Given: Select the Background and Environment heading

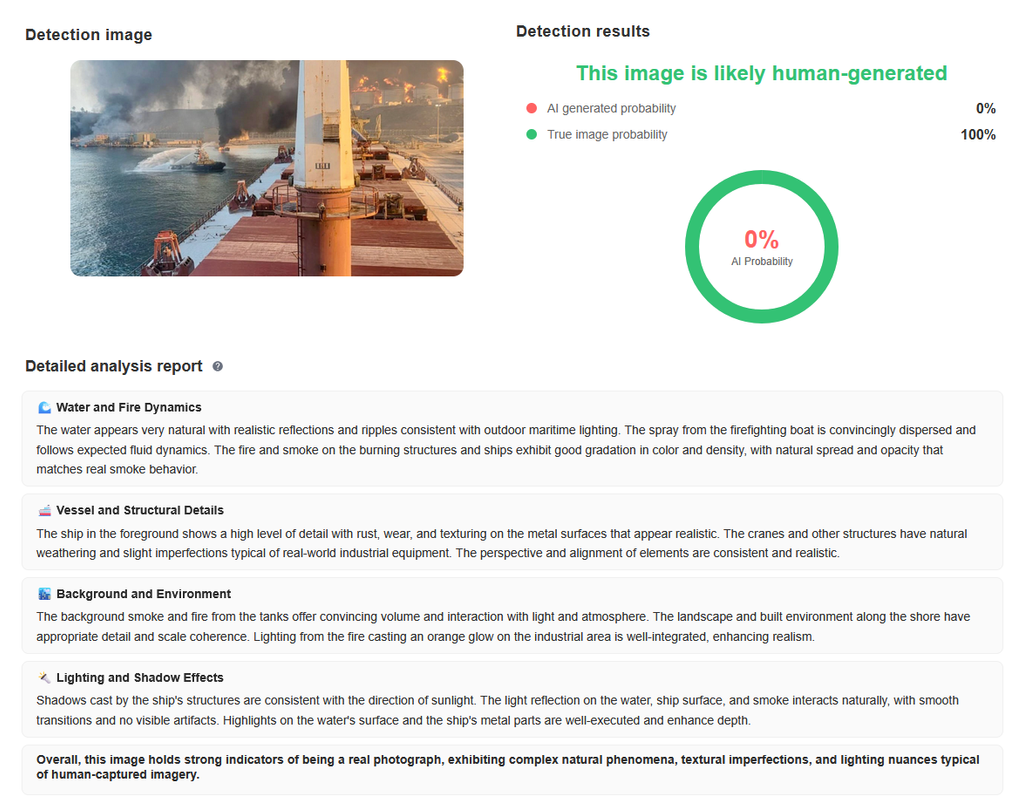Looking at the screenshot, I should (x=143, y=594).
